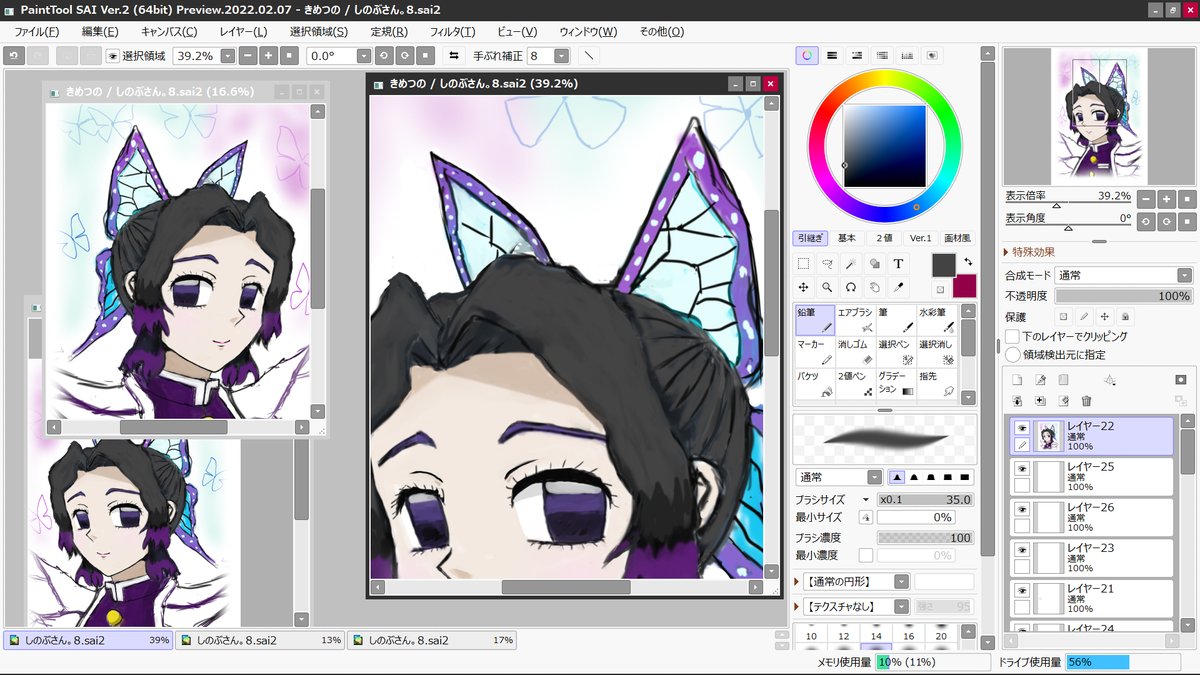
Task: Delete the layer with trash icon
Action: (1086, 400)
